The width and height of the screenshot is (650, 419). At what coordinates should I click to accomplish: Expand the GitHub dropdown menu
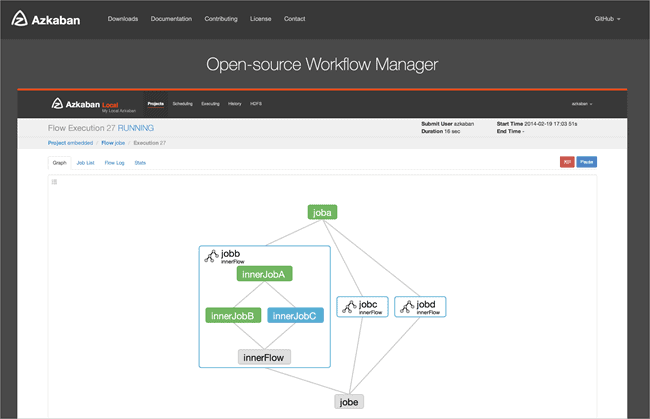point(607,19)
